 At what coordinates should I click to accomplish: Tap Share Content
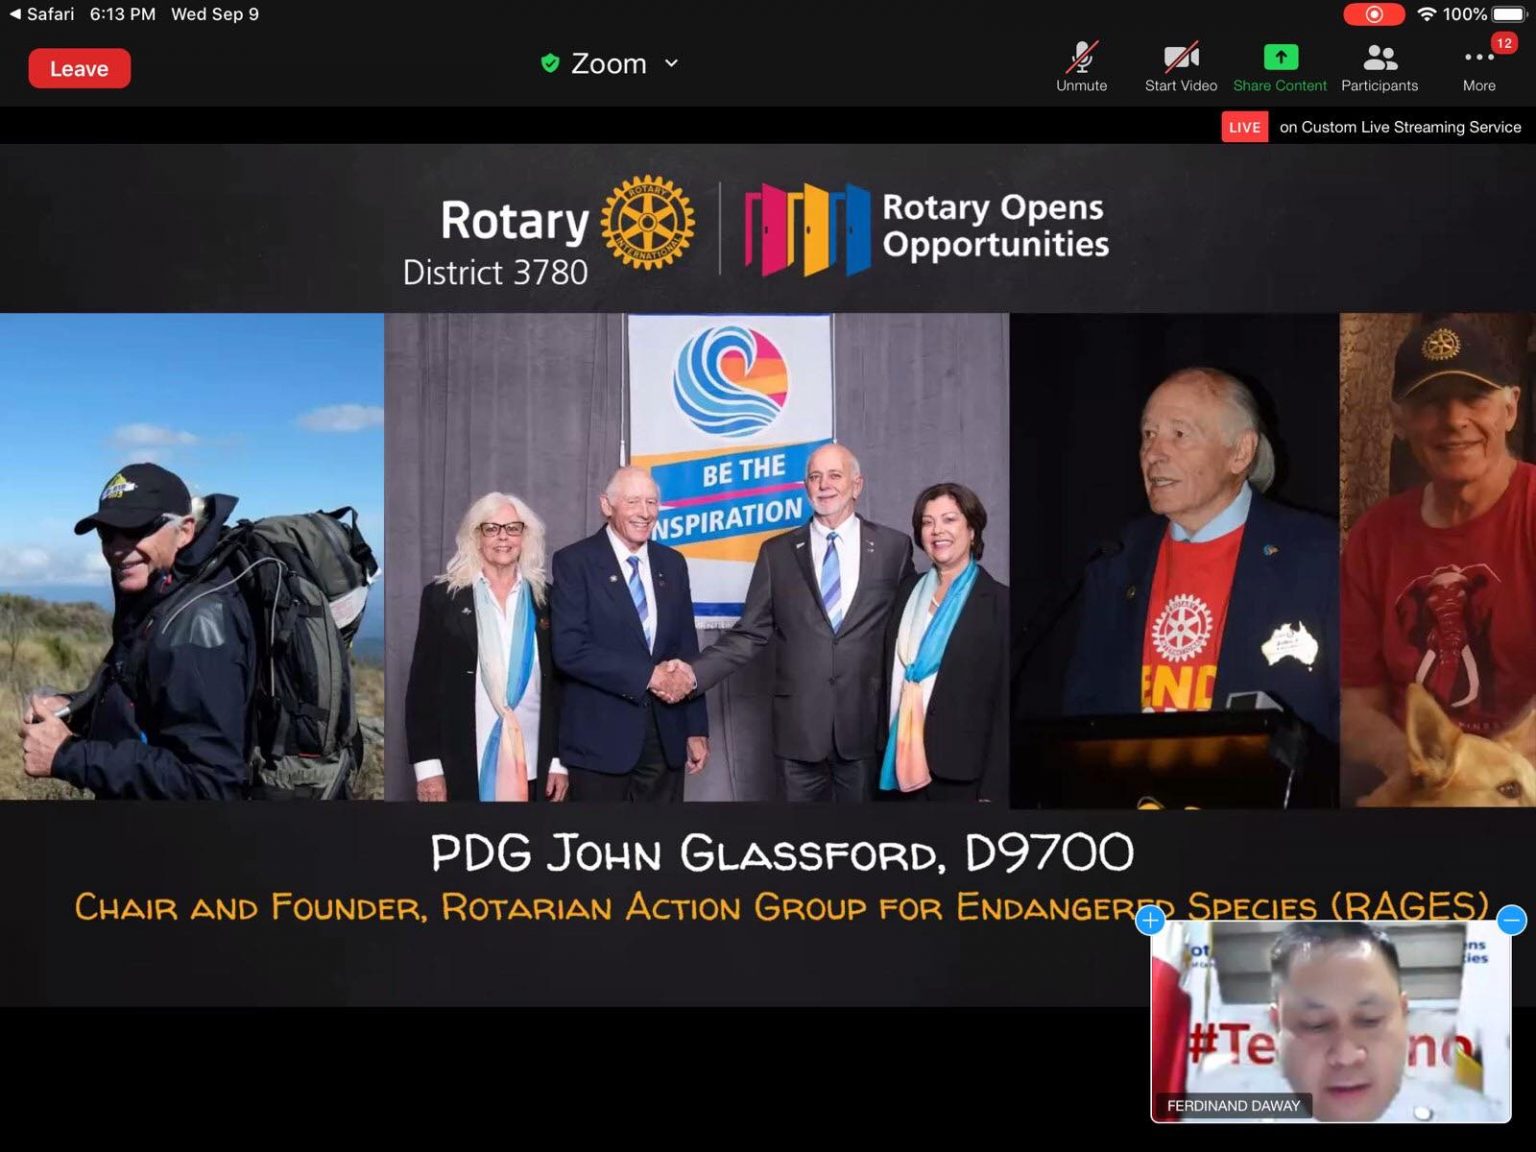(x=1280, y=67)
